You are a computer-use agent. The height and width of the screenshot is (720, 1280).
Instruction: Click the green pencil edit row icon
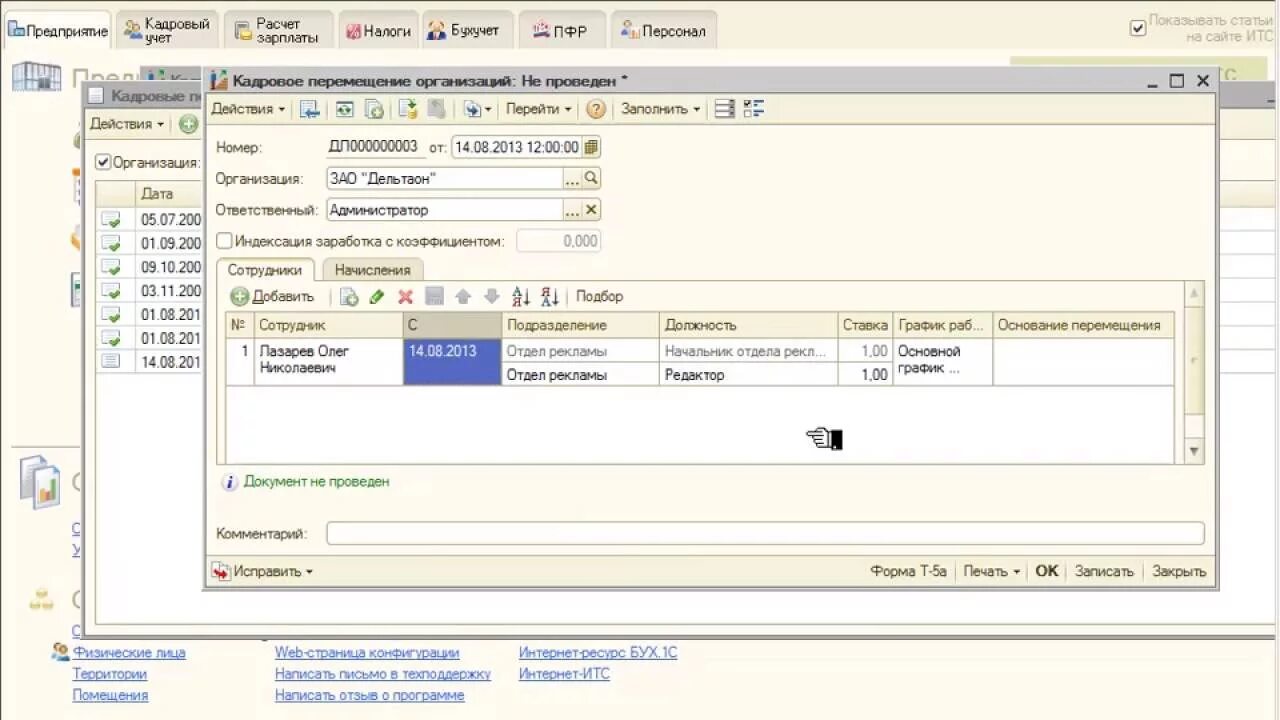(x=377, y=297)
